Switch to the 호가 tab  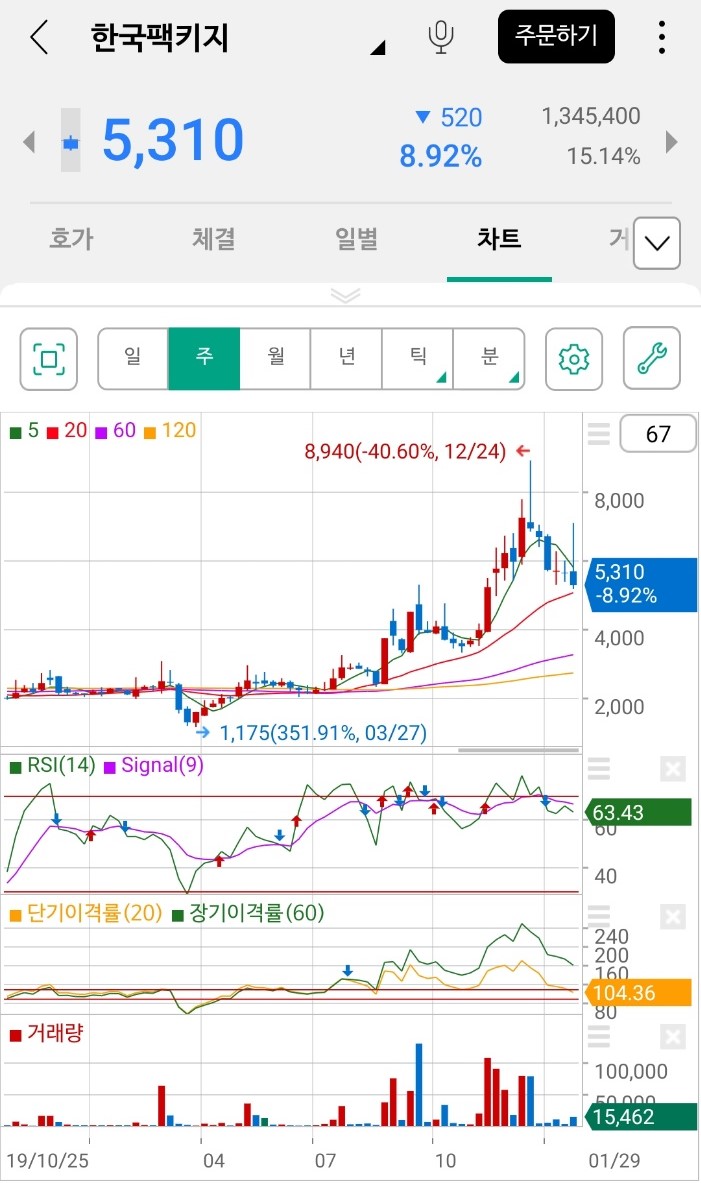(x=72, y=239)
